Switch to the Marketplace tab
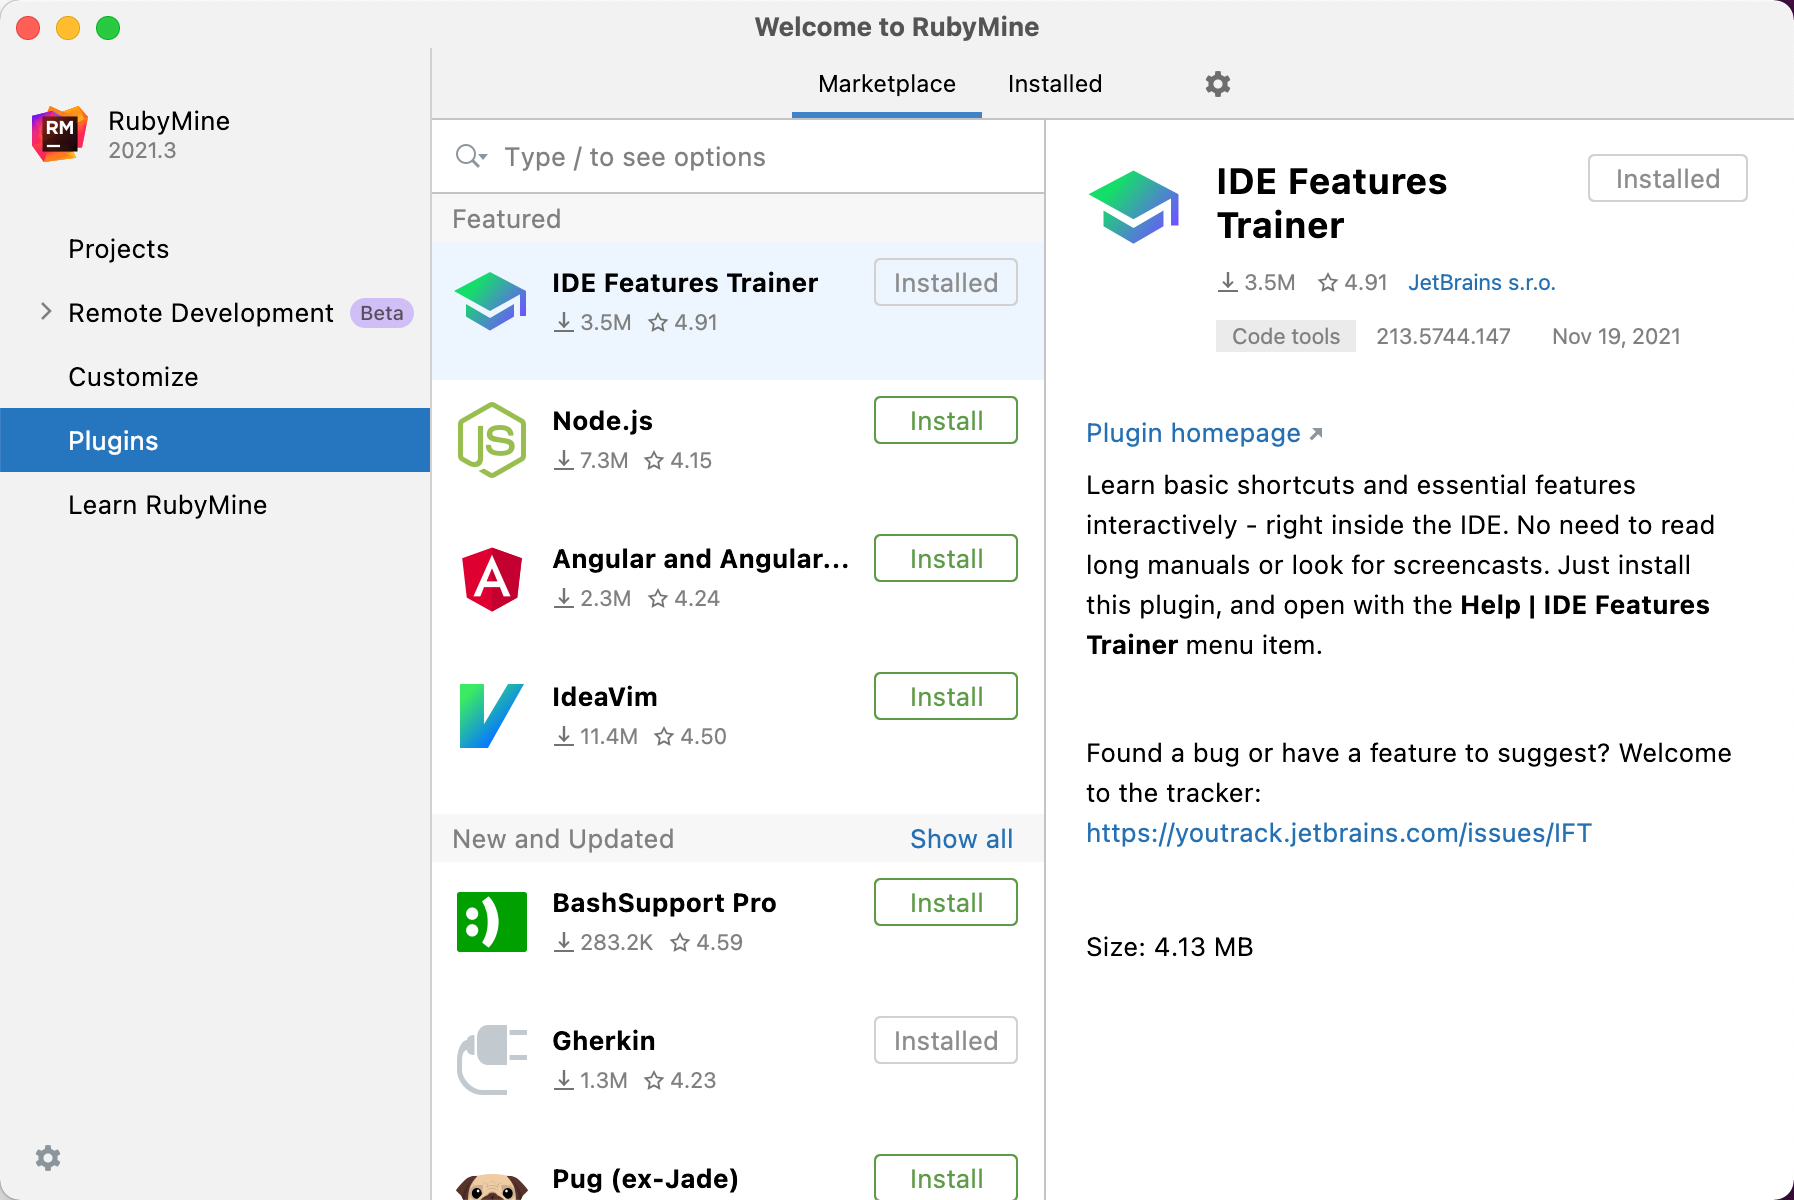Viewport: 1794px width, 1200px height. tap(886, 84)
